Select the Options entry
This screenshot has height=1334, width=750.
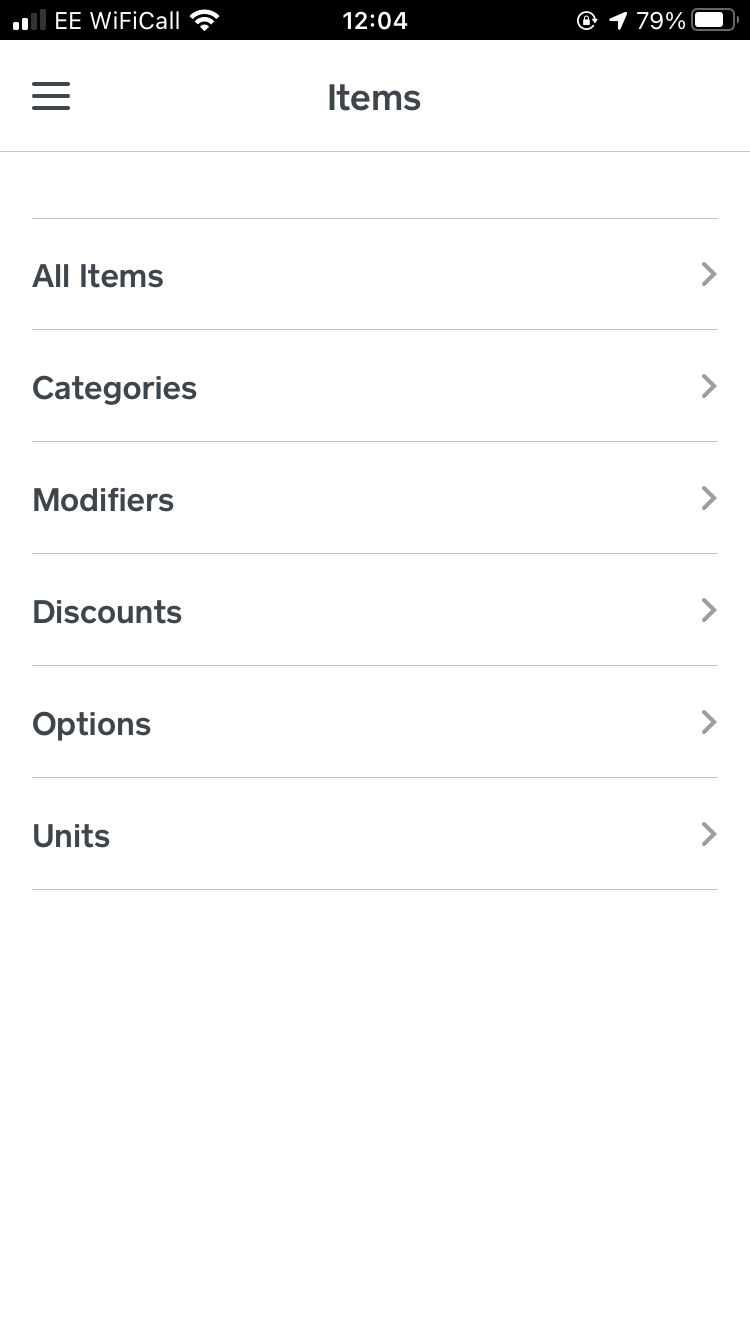pyautogui.click(x=375, y=723)
